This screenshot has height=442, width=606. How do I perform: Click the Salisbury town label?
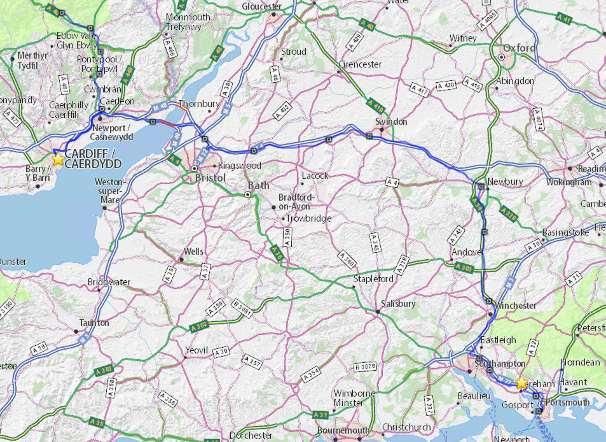pyautogui.click(x=398, y=304)
